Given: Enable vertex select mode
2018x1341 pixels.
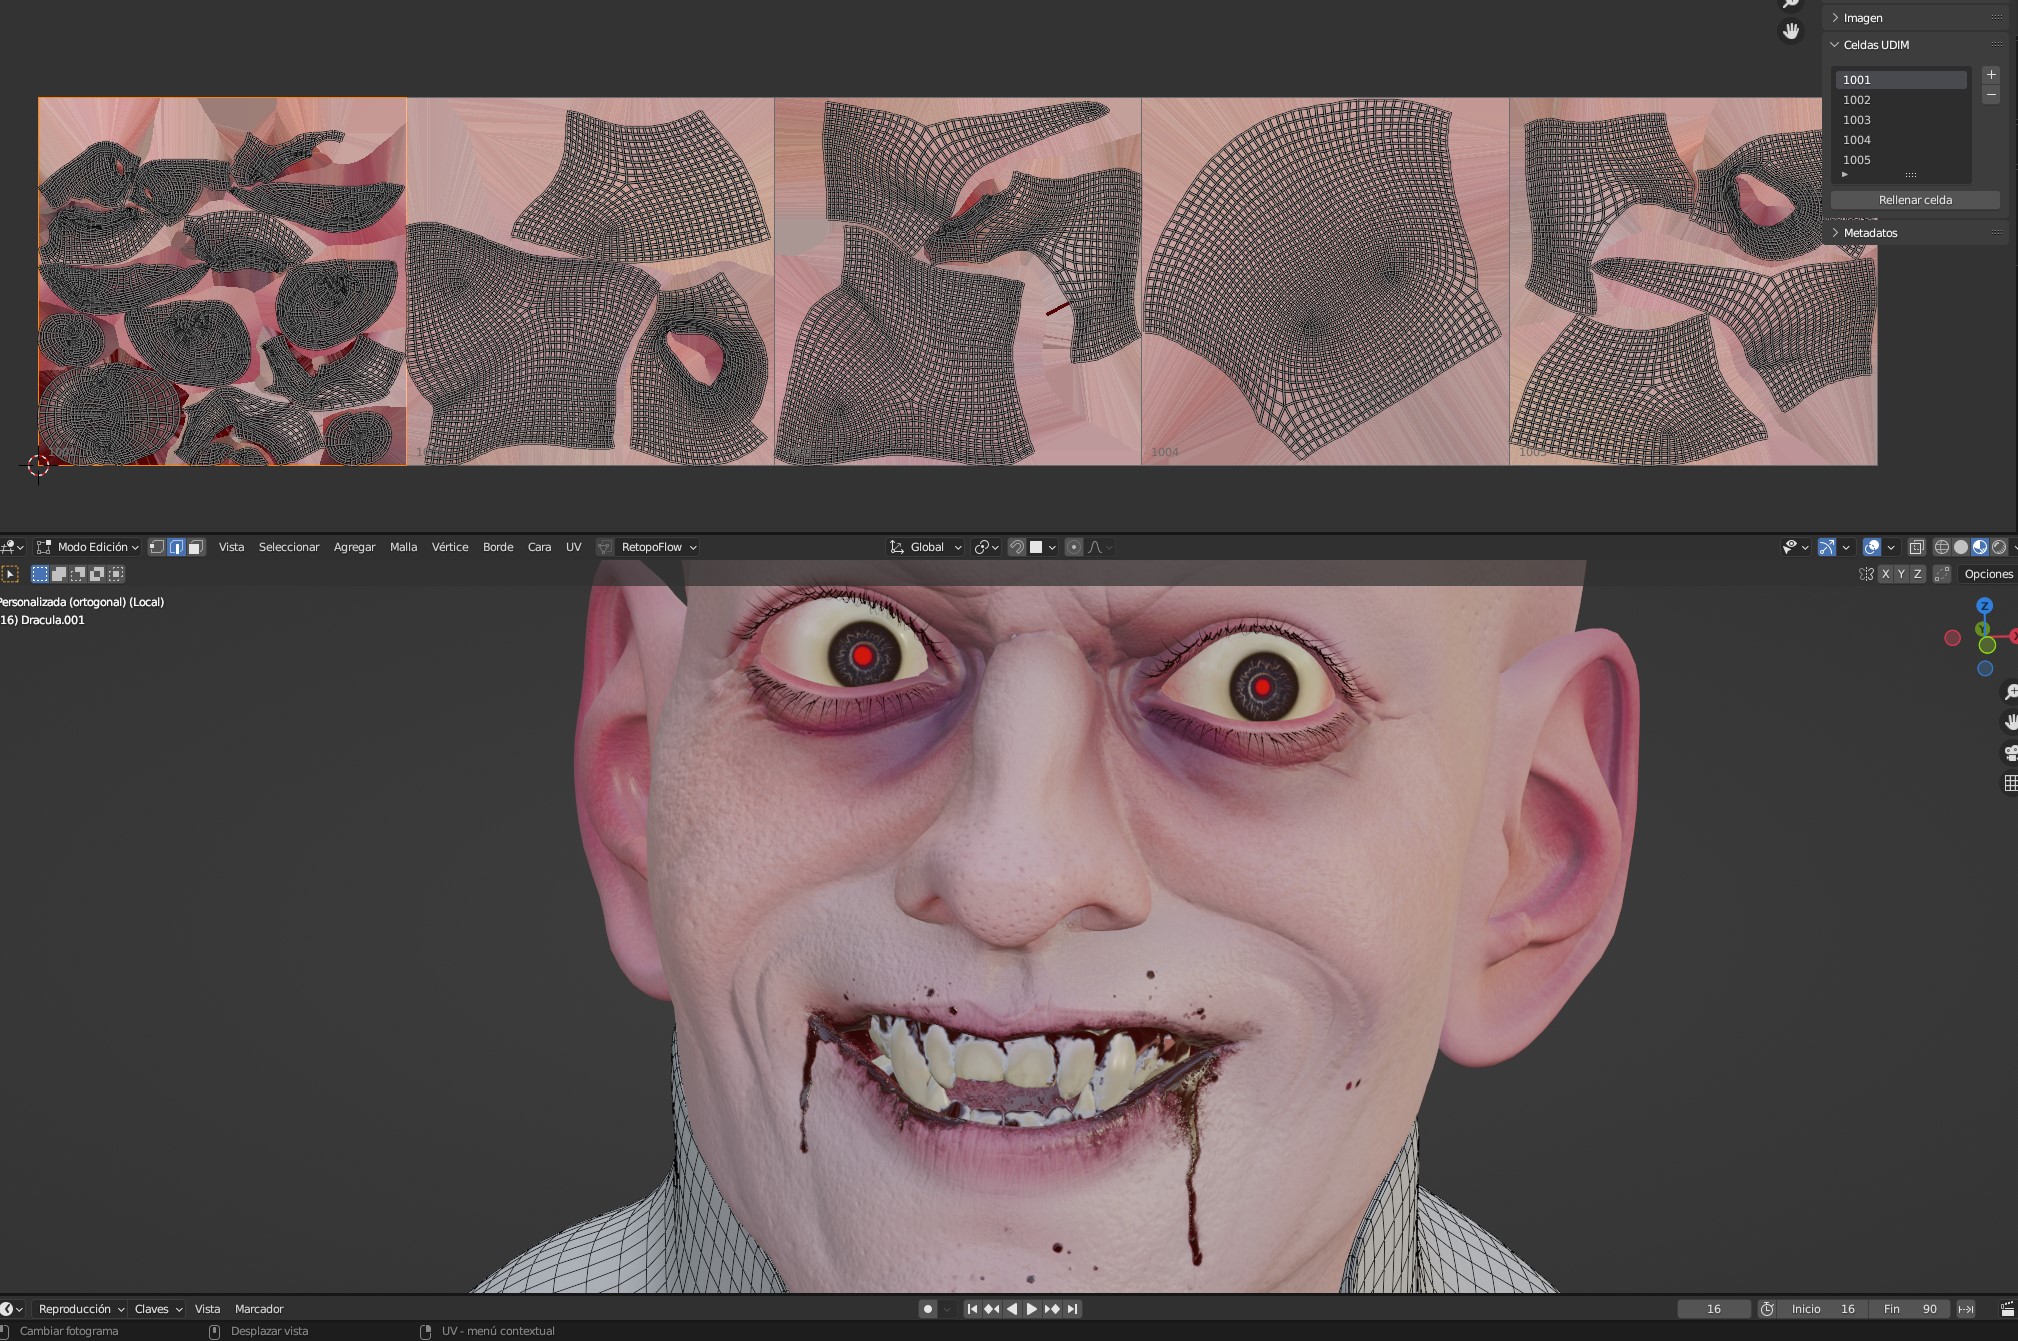Looking at the screenshot, I should pos(156,547).
